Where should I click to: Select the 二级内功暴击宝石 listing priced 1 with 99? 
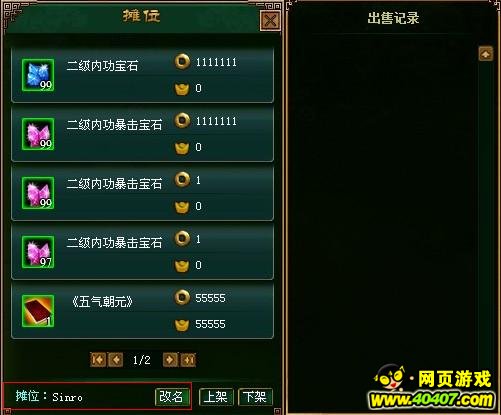[x=142, y=193]
